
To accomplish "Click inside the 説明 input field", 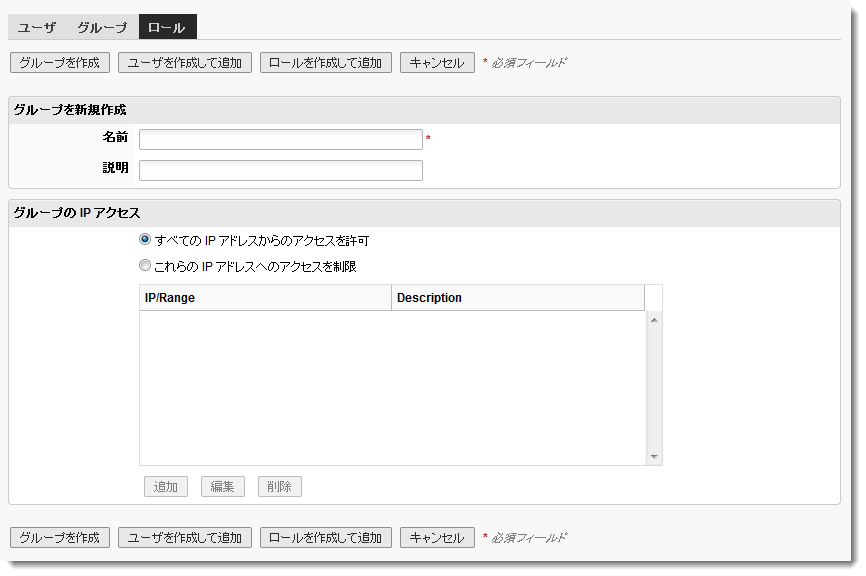I will tap(280, 169).
